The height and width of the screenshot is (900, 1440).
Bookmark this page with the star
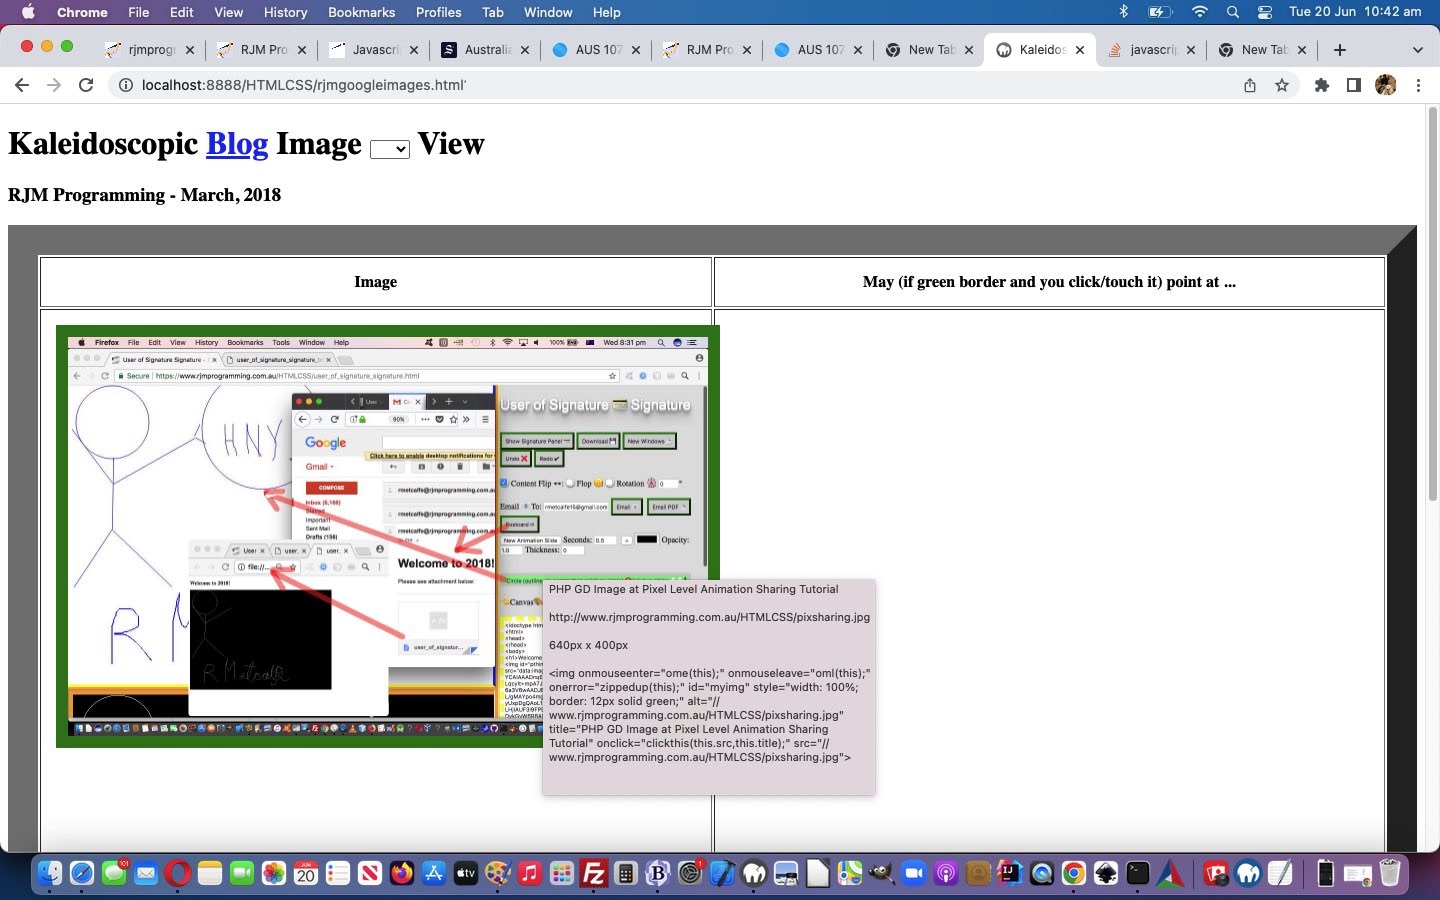pyautogui.click(x=1282, y=85)
